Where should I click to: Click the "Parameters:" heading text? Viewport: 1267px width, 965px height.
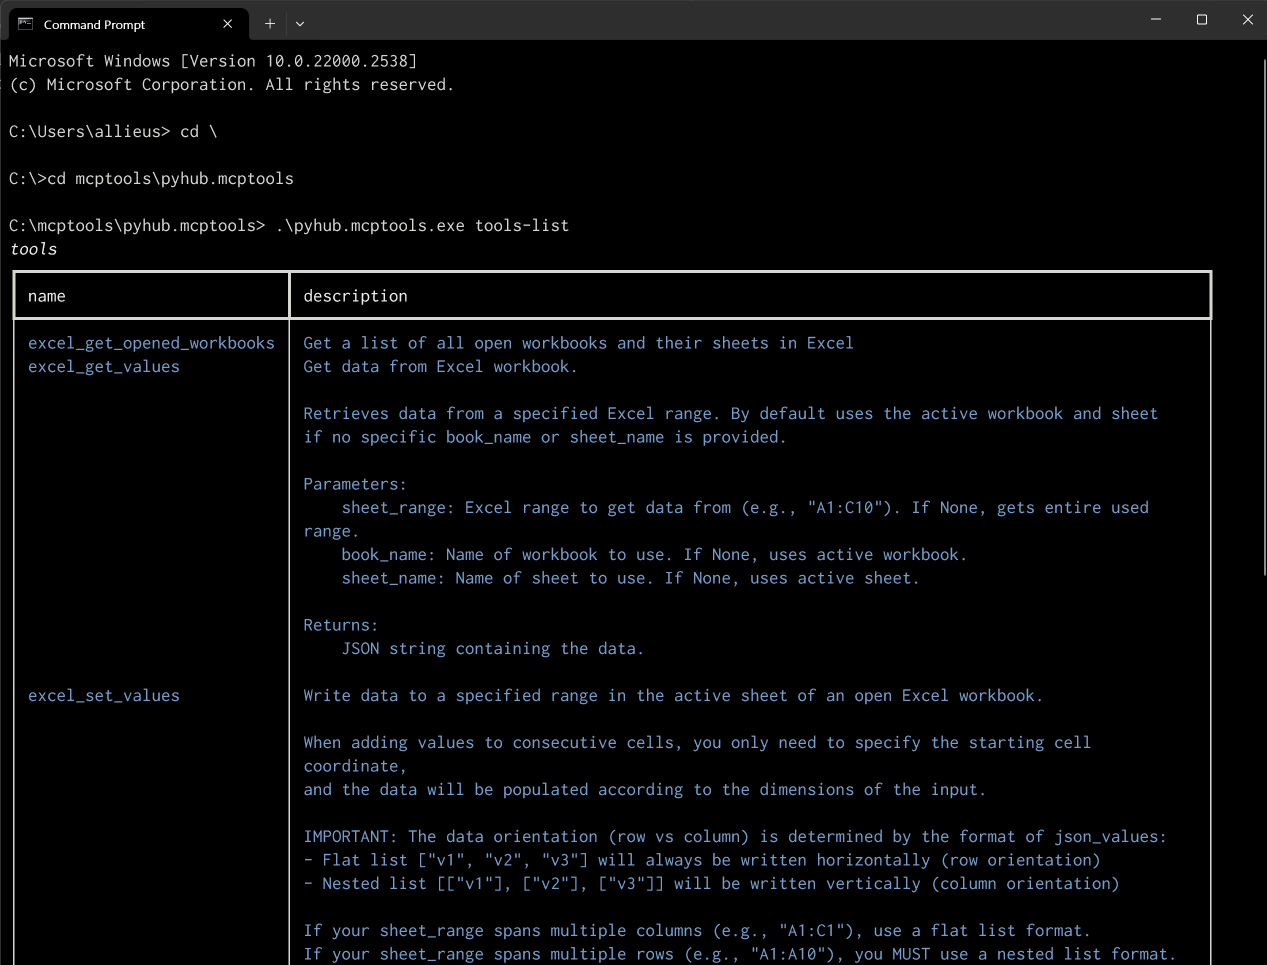pos(355,484)
